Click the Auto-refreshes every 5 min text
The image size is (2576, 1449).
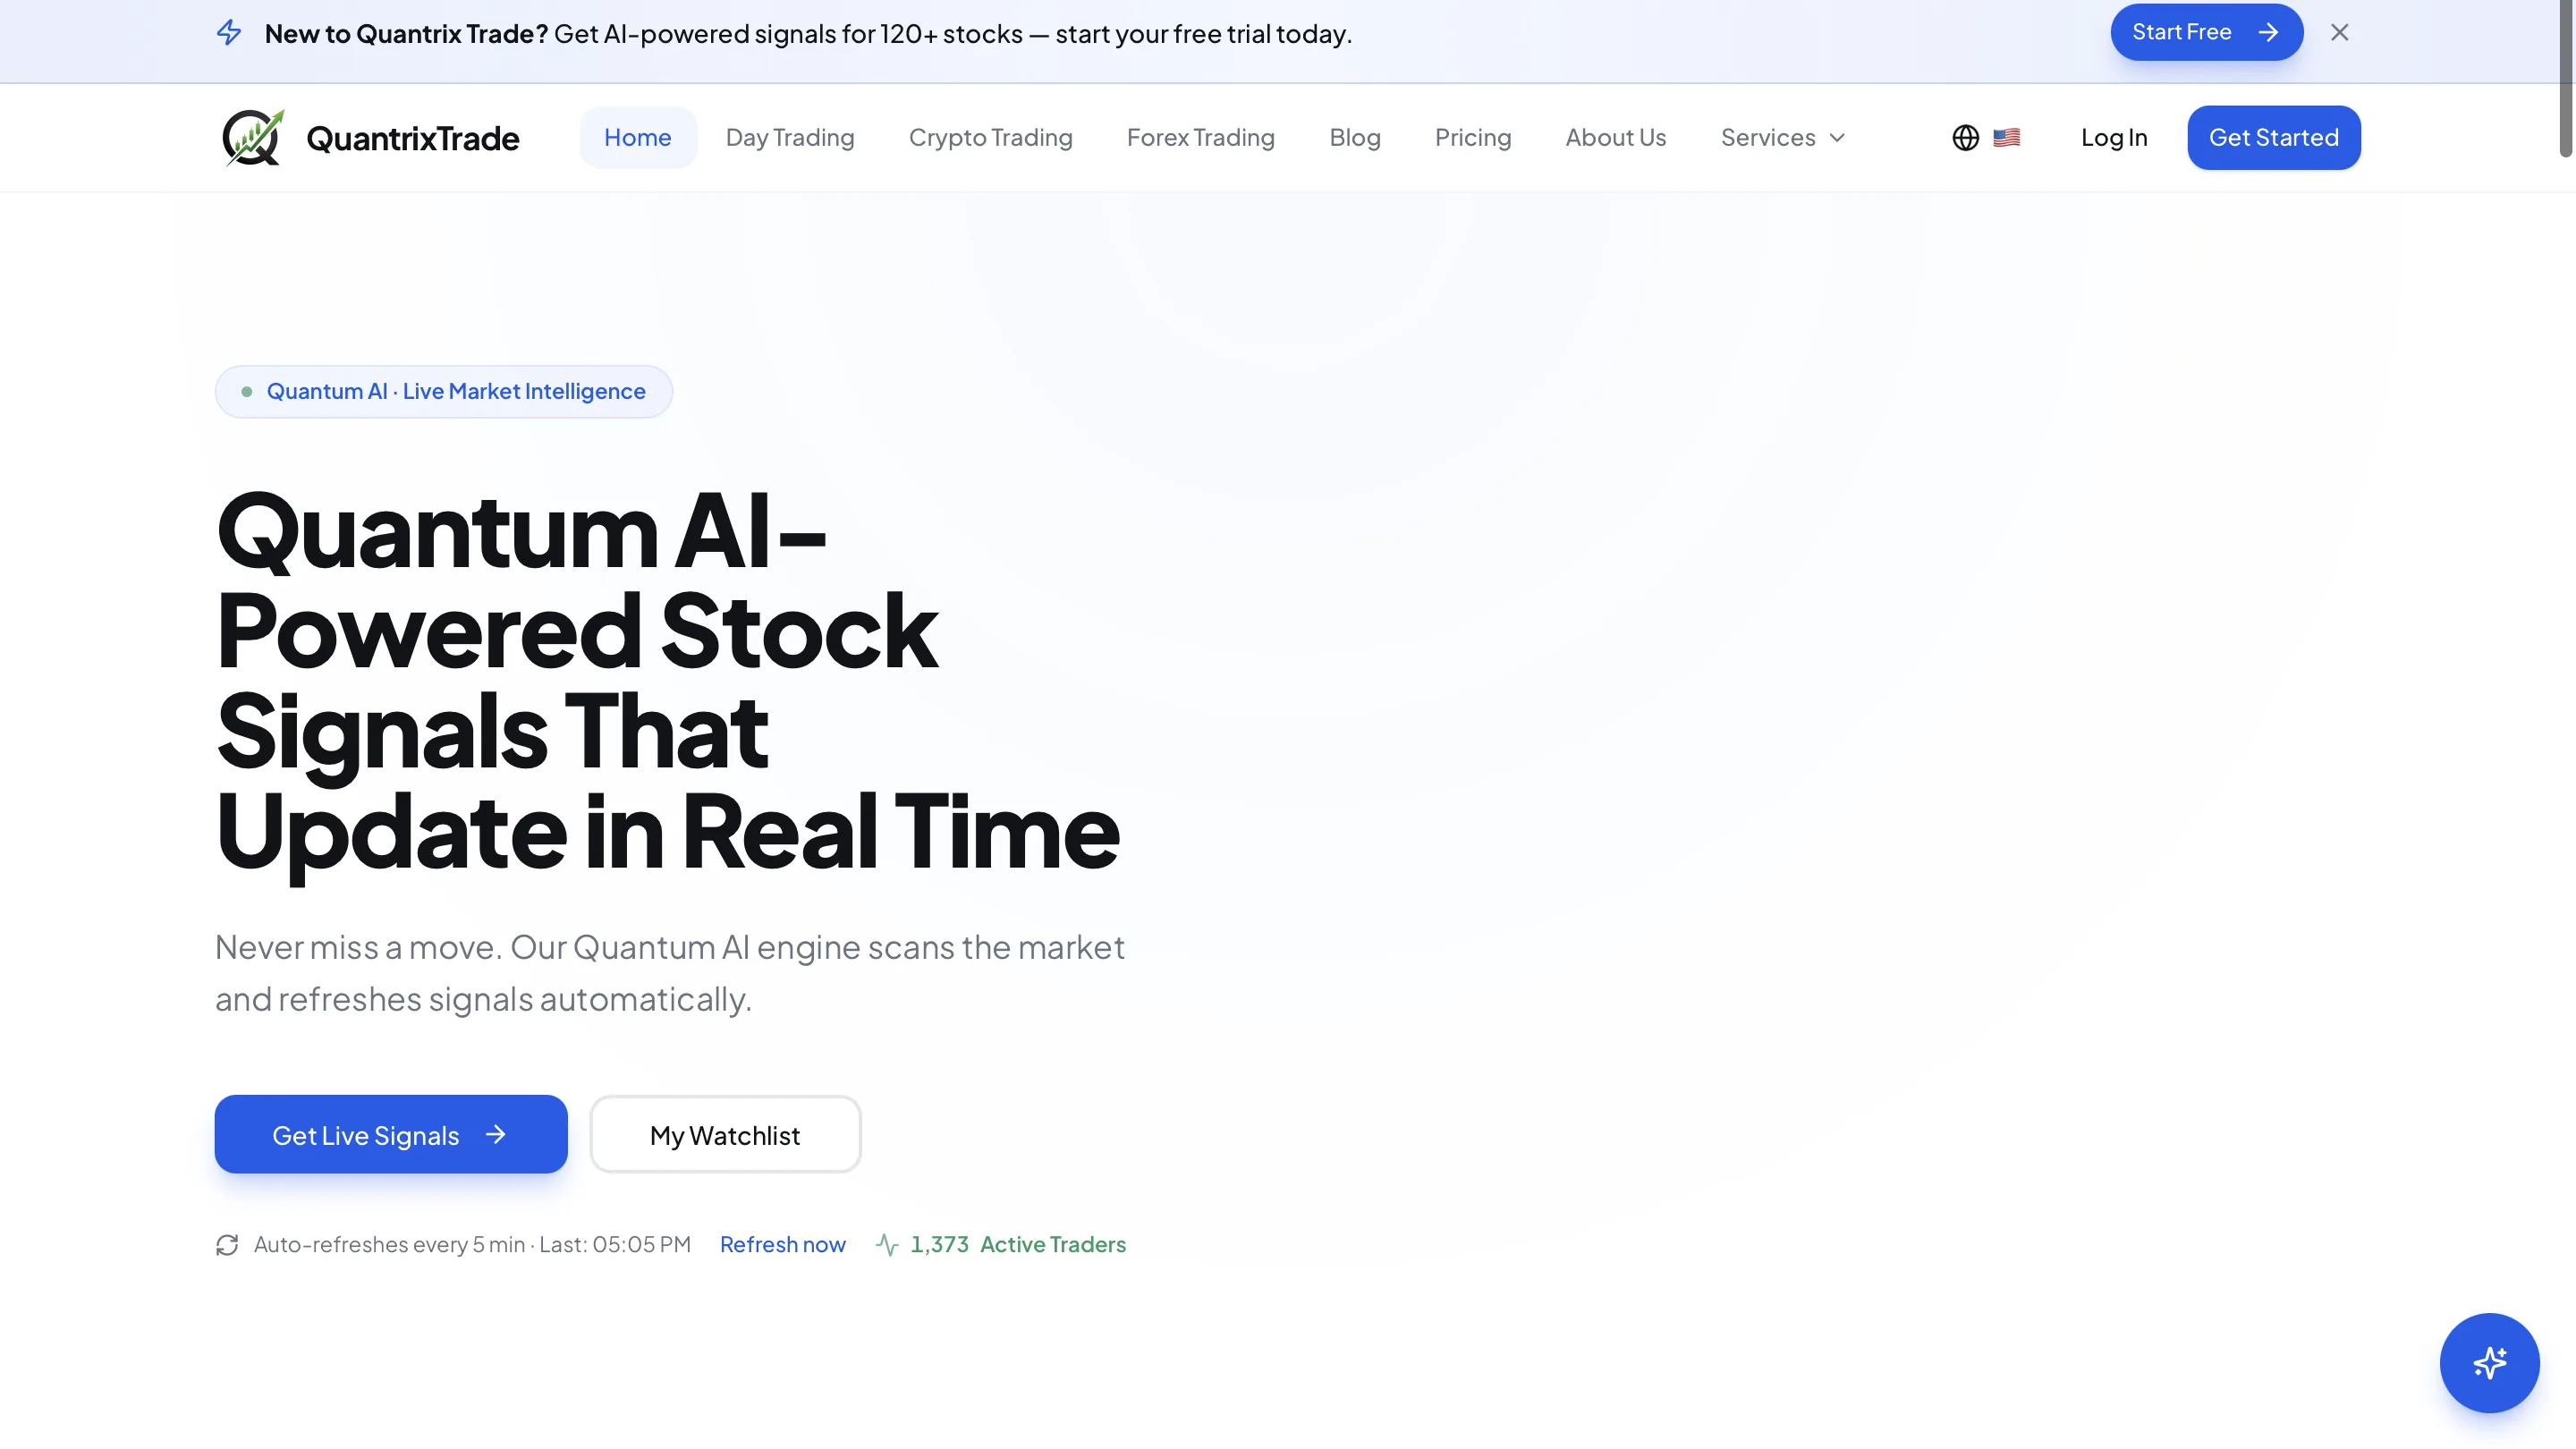click(x=472, y=1245)
